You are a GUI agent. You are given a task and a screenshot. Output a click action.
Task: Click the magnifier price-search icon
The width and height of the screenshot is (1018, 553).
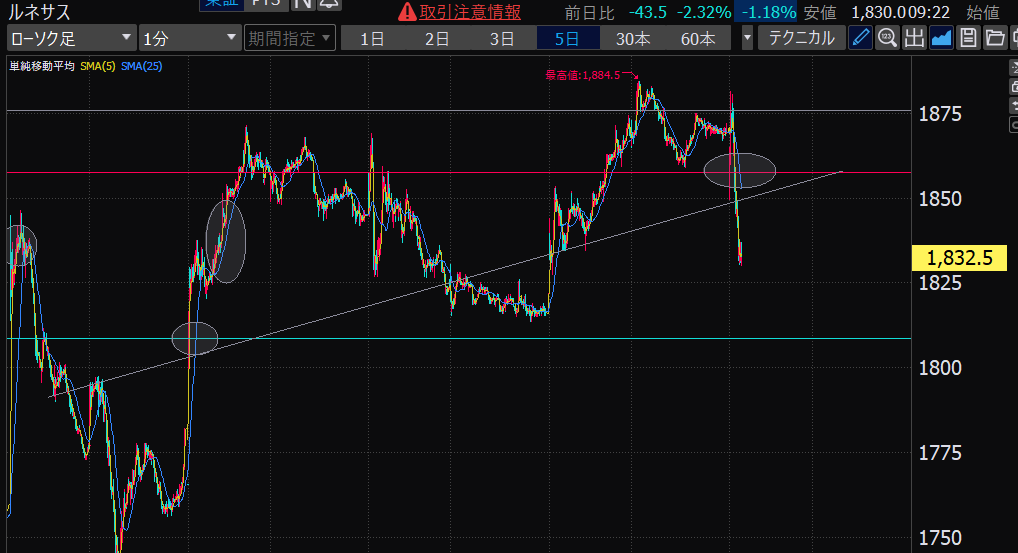coord(887,39)
